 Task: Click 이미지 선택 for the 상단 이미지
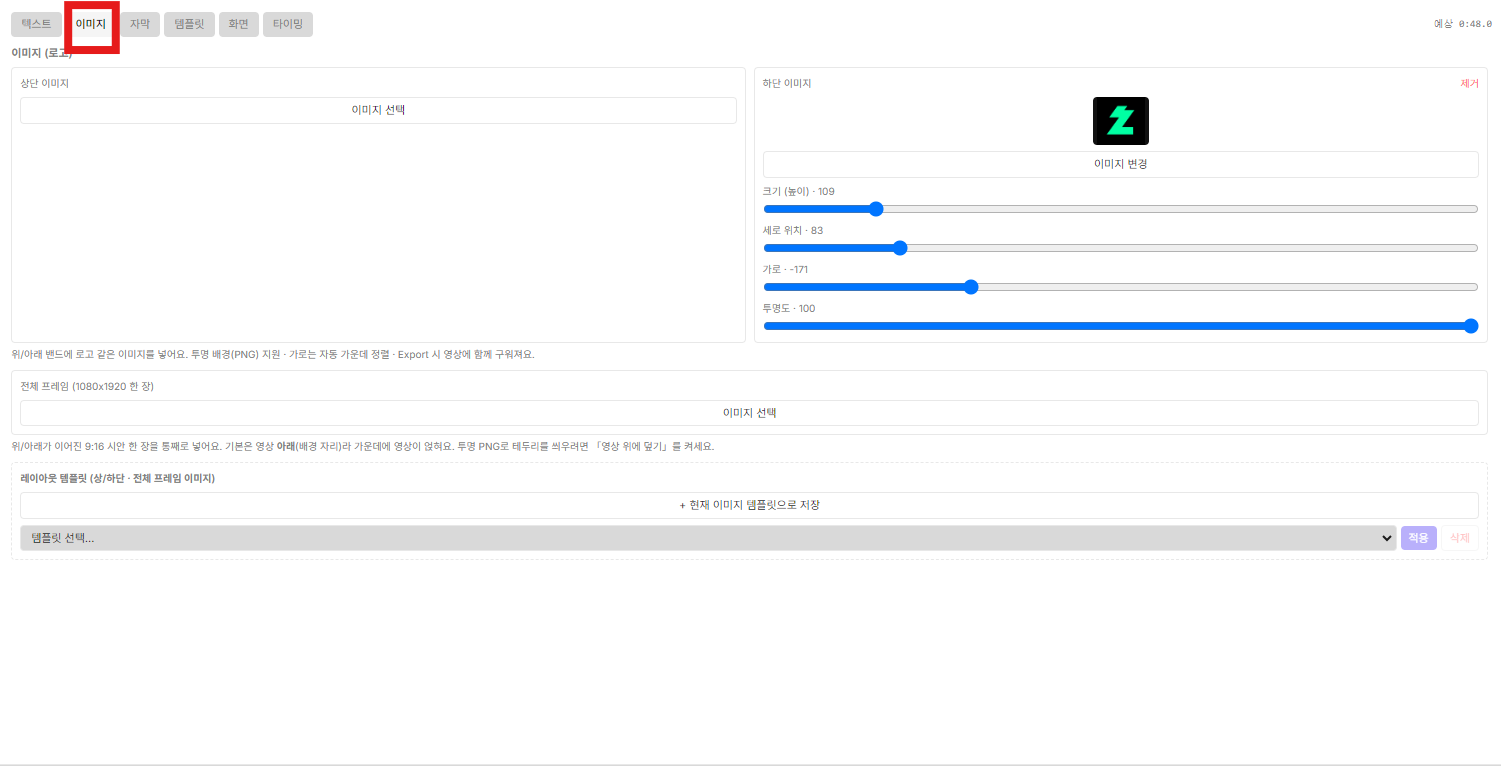coord(378,110)
